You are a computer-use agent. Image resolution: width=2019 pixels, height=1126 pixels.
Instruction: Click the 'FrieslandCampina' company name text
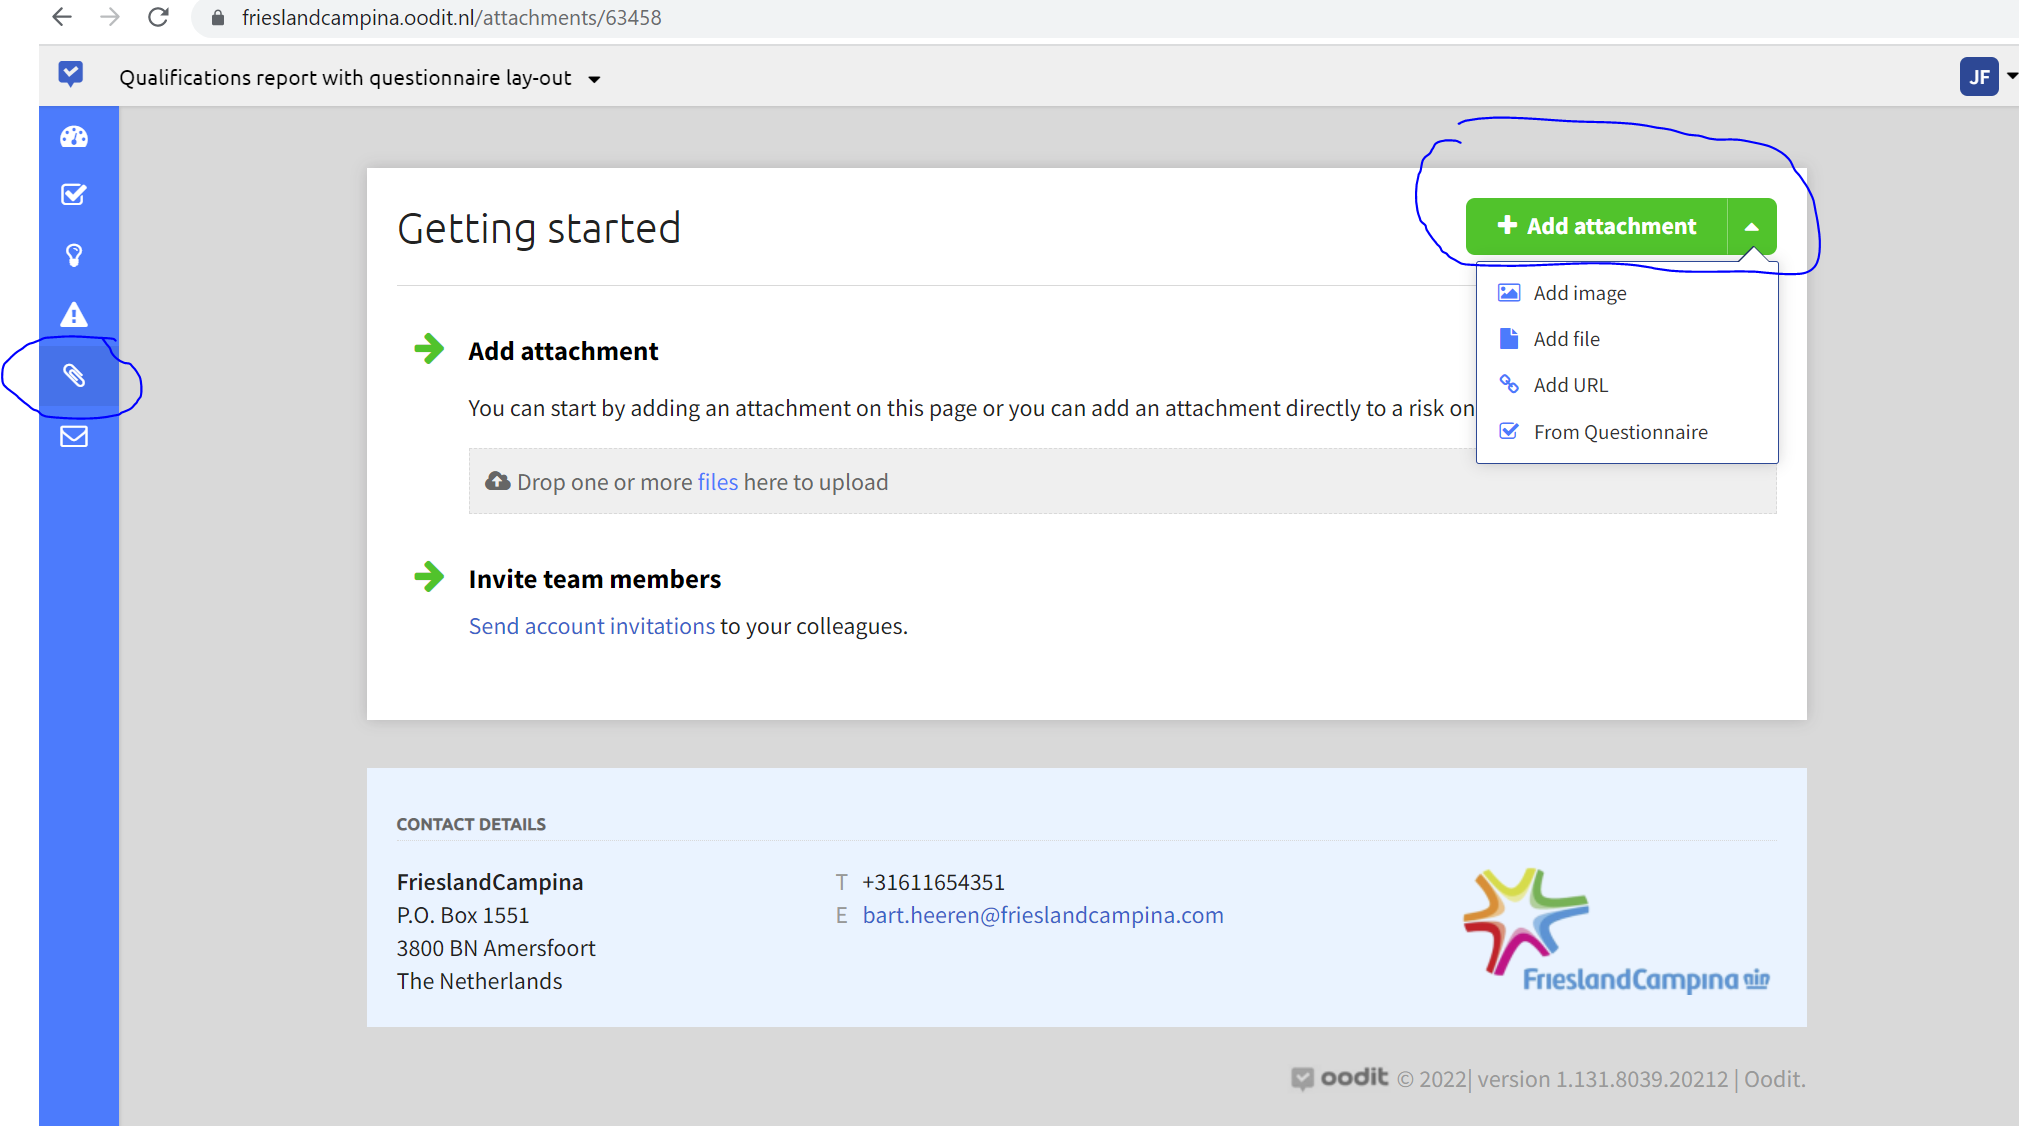coord(490,882)
